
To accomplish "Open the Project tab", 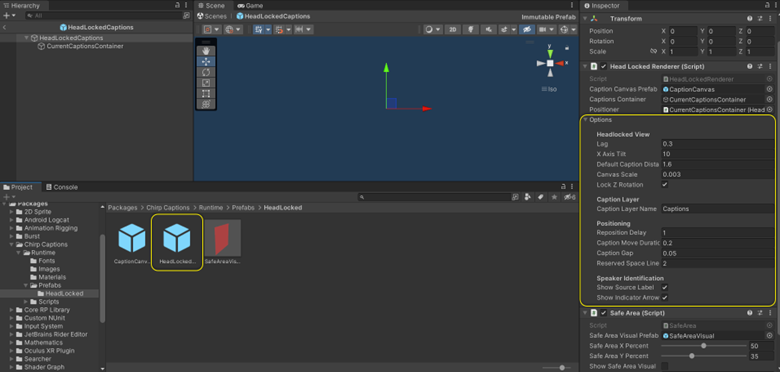I will [x=18, y=187].
